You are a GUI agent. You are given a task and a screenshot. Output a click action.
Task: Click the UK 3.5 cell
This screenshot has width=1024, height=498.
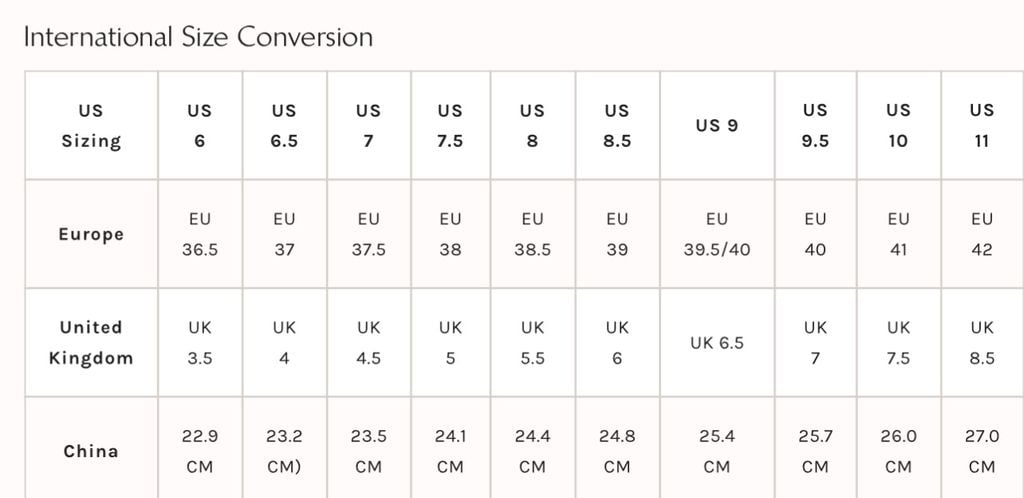tap(200, 343)
